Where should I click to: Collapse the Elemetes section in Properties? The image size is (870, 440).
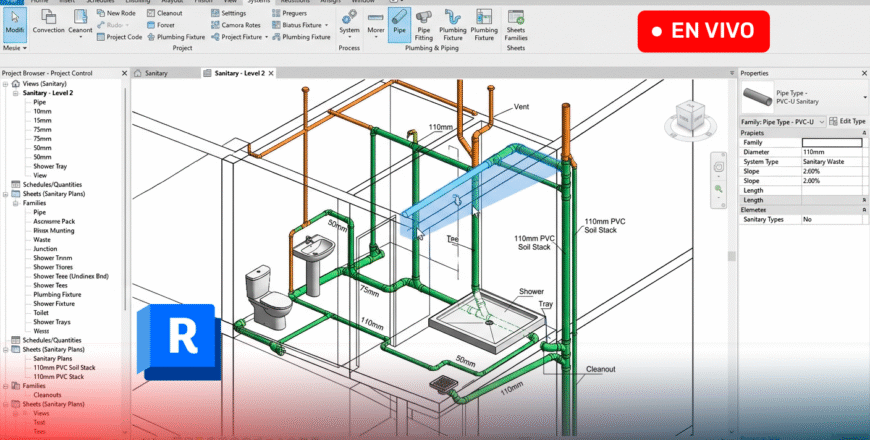coord(864,210)
